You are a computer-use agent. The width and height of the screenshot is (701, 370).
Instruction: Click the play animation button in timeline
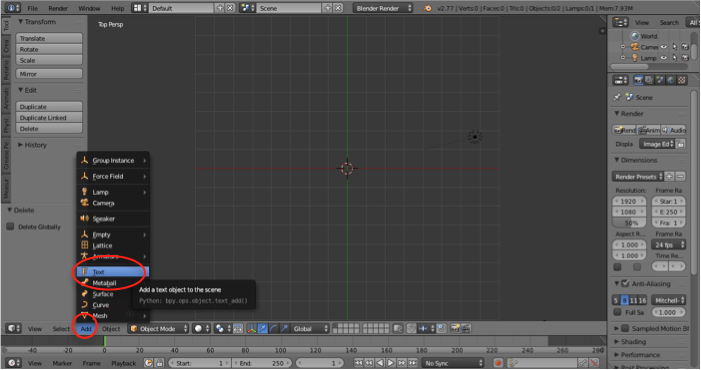[x=391, y=363]
